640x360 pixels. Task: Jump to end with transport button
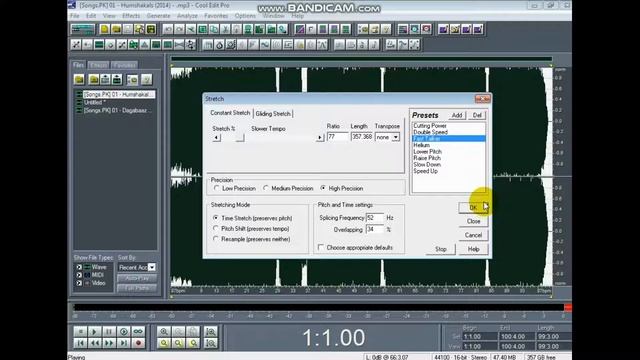click(x=124, y=343)
